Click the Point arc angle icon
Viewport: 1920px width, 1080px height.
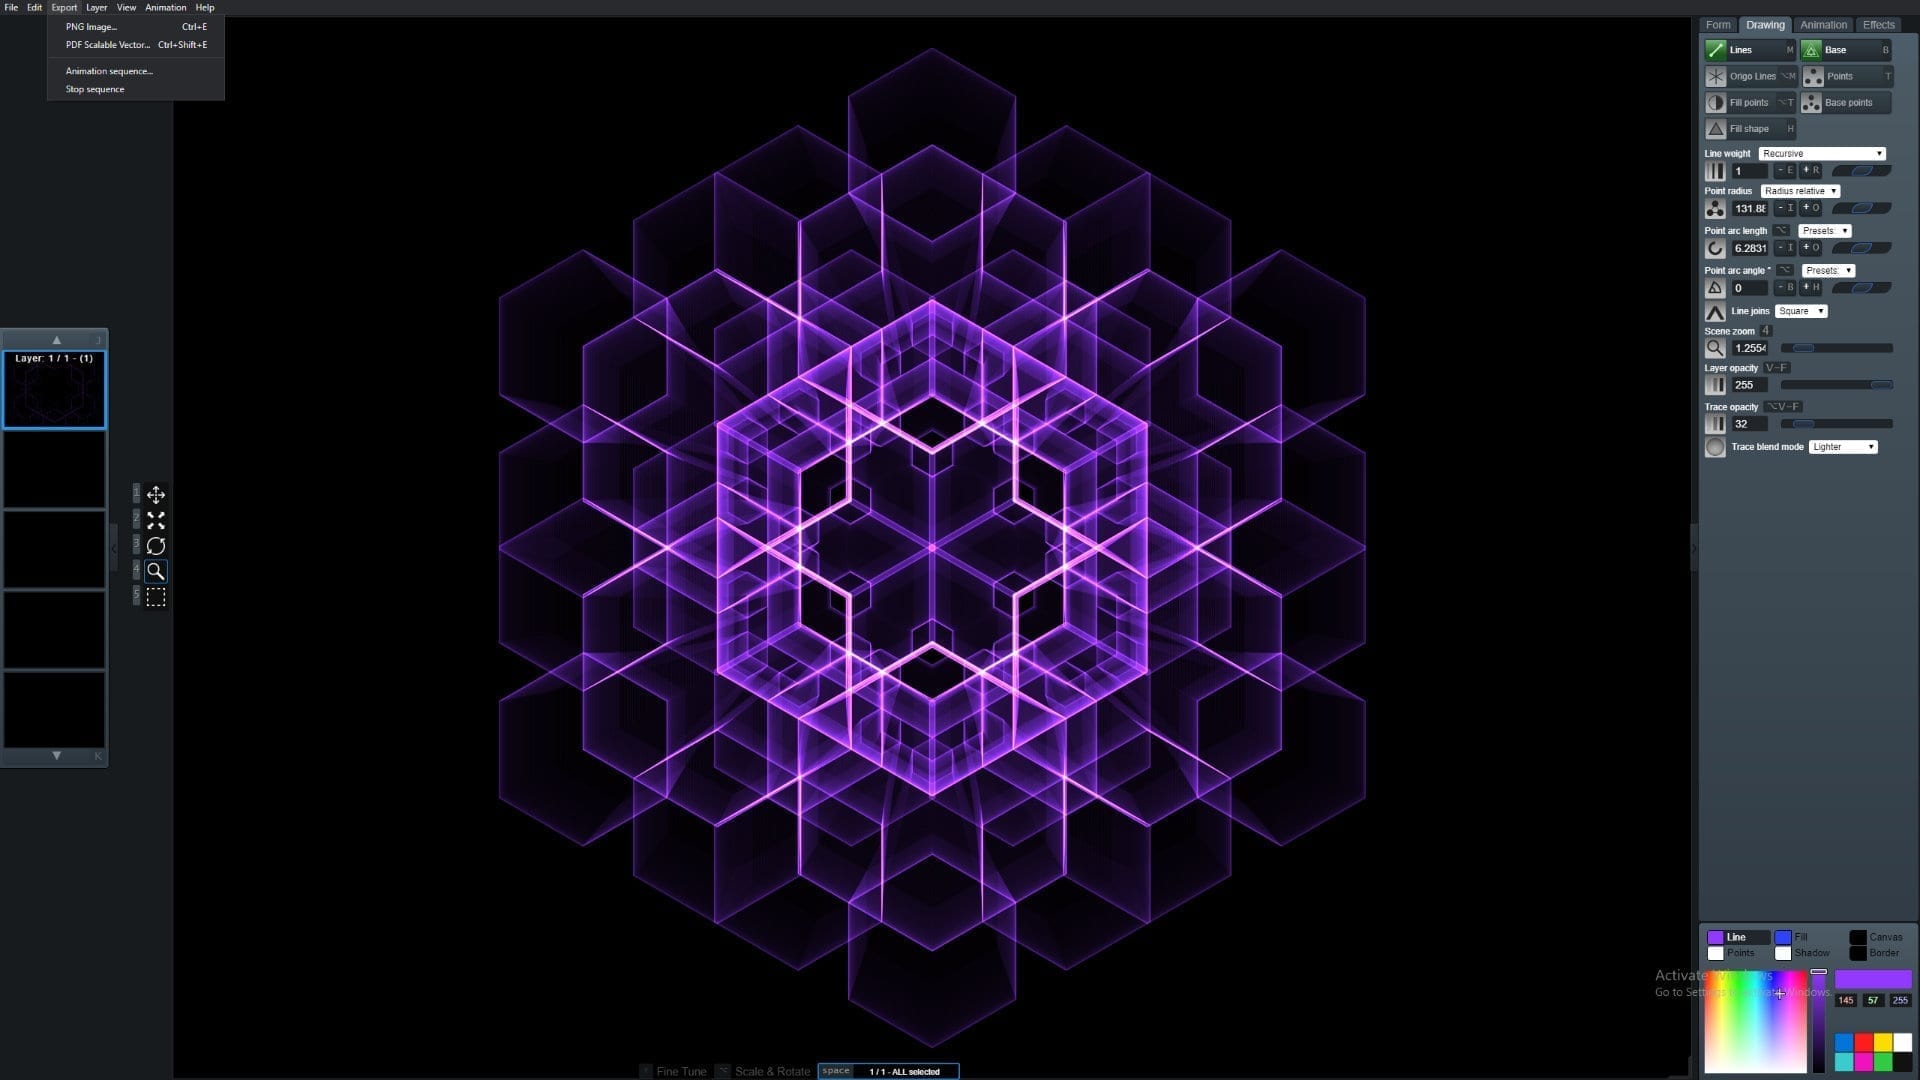1715,288
